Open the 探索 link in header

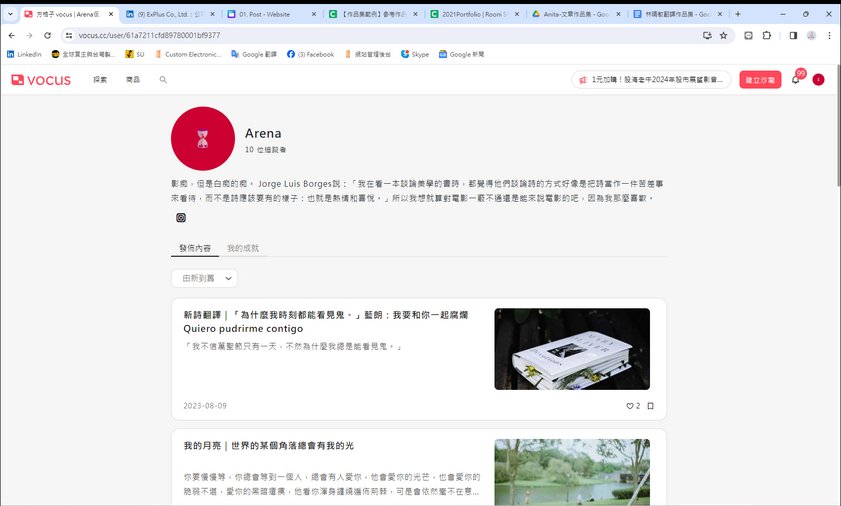coord(100,80)
